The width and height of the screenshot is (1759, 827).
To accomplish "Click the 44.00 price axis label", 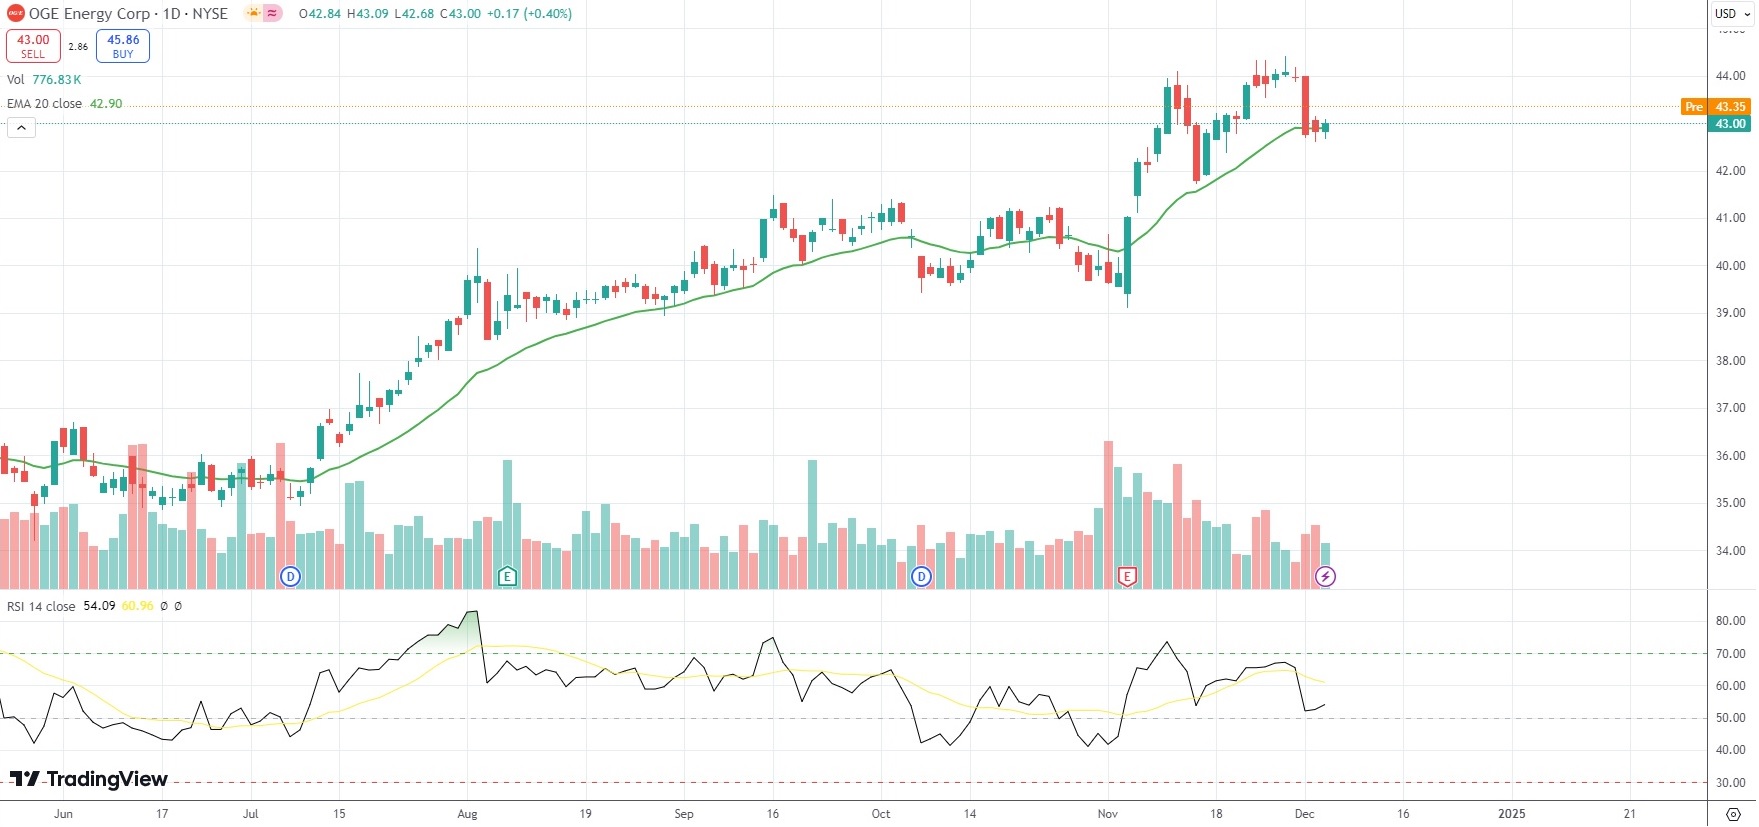I will [1731, 76].
